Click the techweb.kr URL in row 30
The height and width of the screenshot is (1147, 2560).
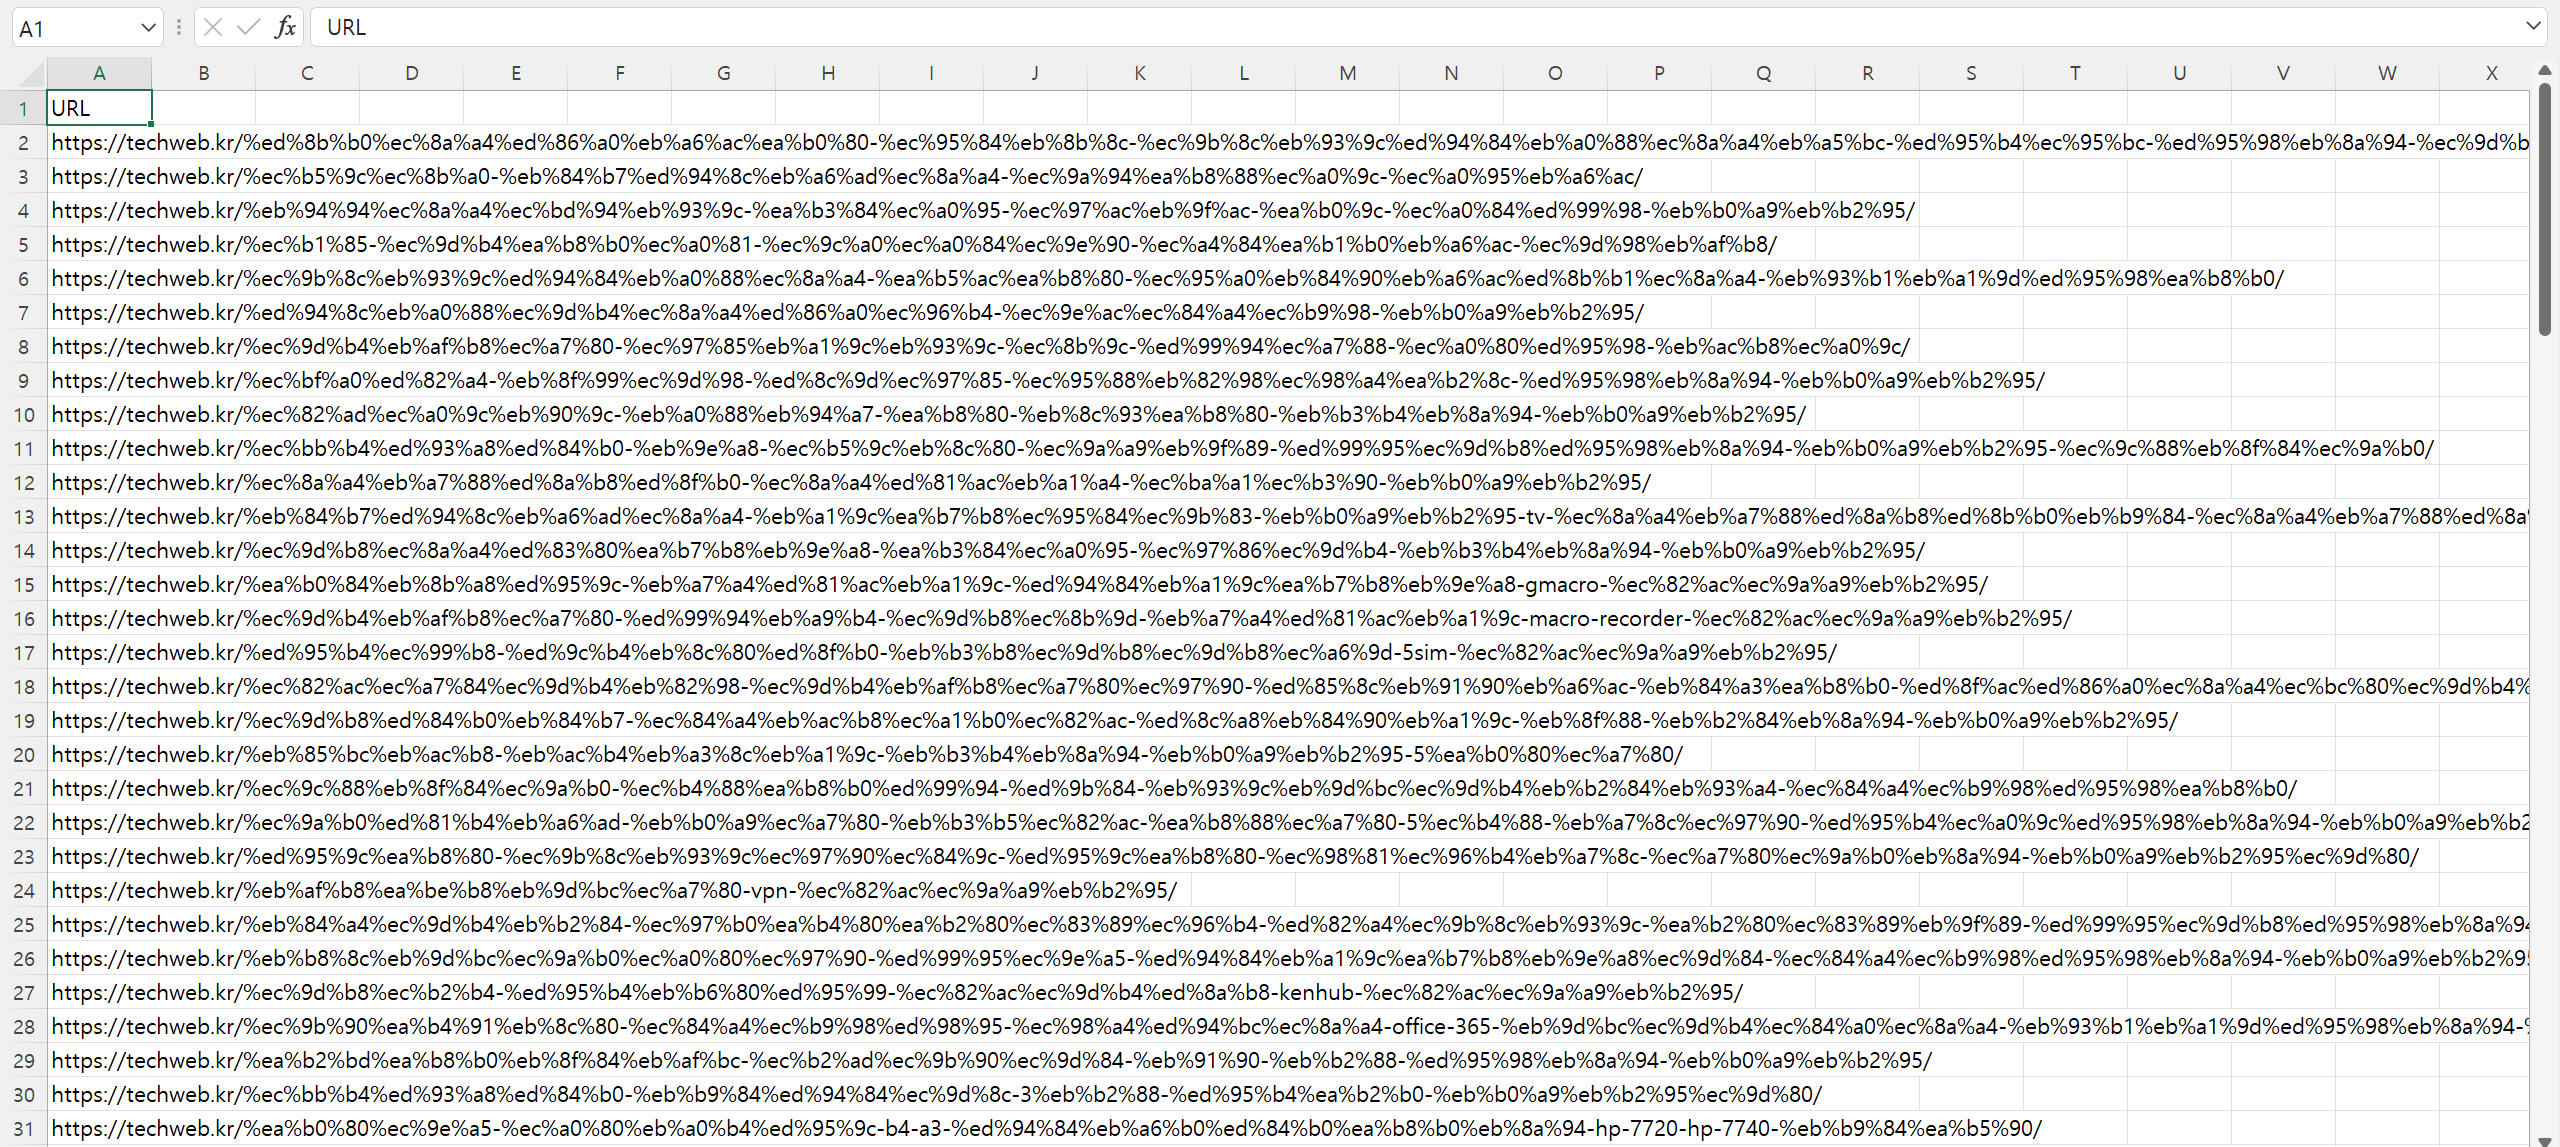[x=937, y=1094]
